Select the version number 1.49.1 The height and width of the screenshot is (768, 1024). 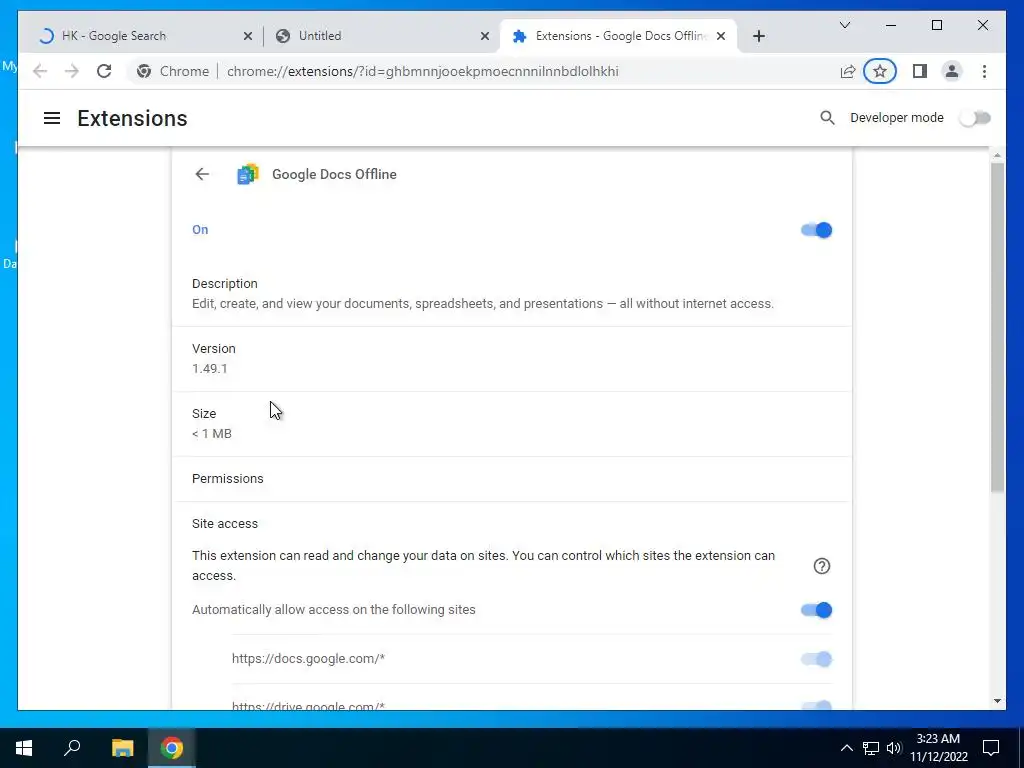point(210,368)
